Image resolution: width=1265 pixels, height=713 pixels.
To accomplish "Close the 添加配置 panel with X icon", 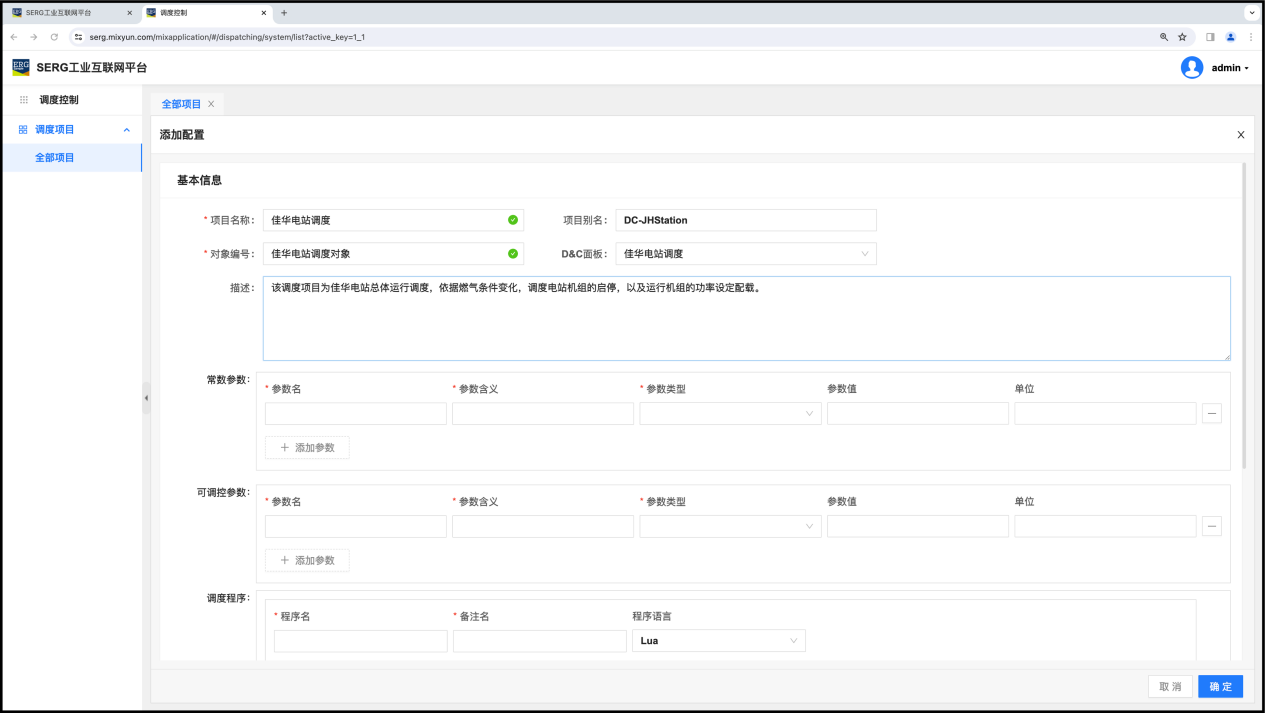I will coord(1240,135).
